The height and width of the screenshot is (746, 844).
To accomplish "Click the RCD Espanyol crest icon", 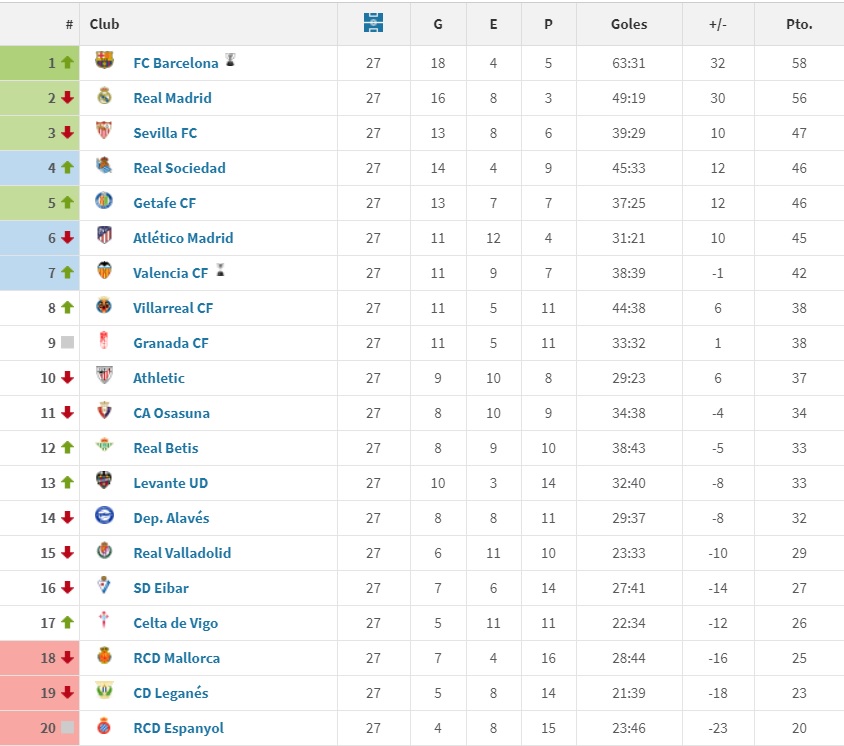I will tap(104, 726).
